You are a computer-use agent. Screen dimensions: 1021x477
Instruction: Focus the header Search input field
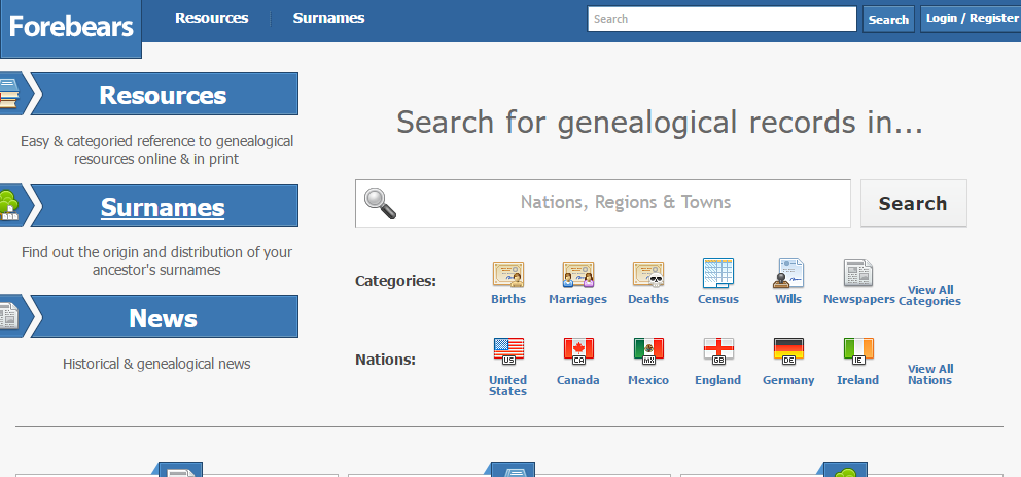click(721, 19)
